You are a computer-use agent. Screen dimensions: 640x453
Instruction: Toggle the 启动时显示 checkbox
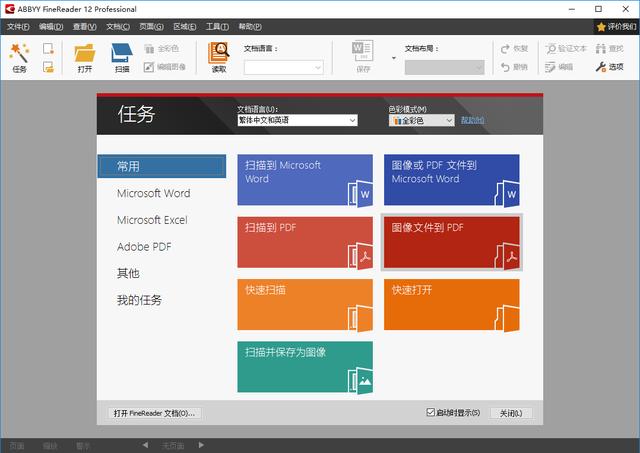(430, 412)
